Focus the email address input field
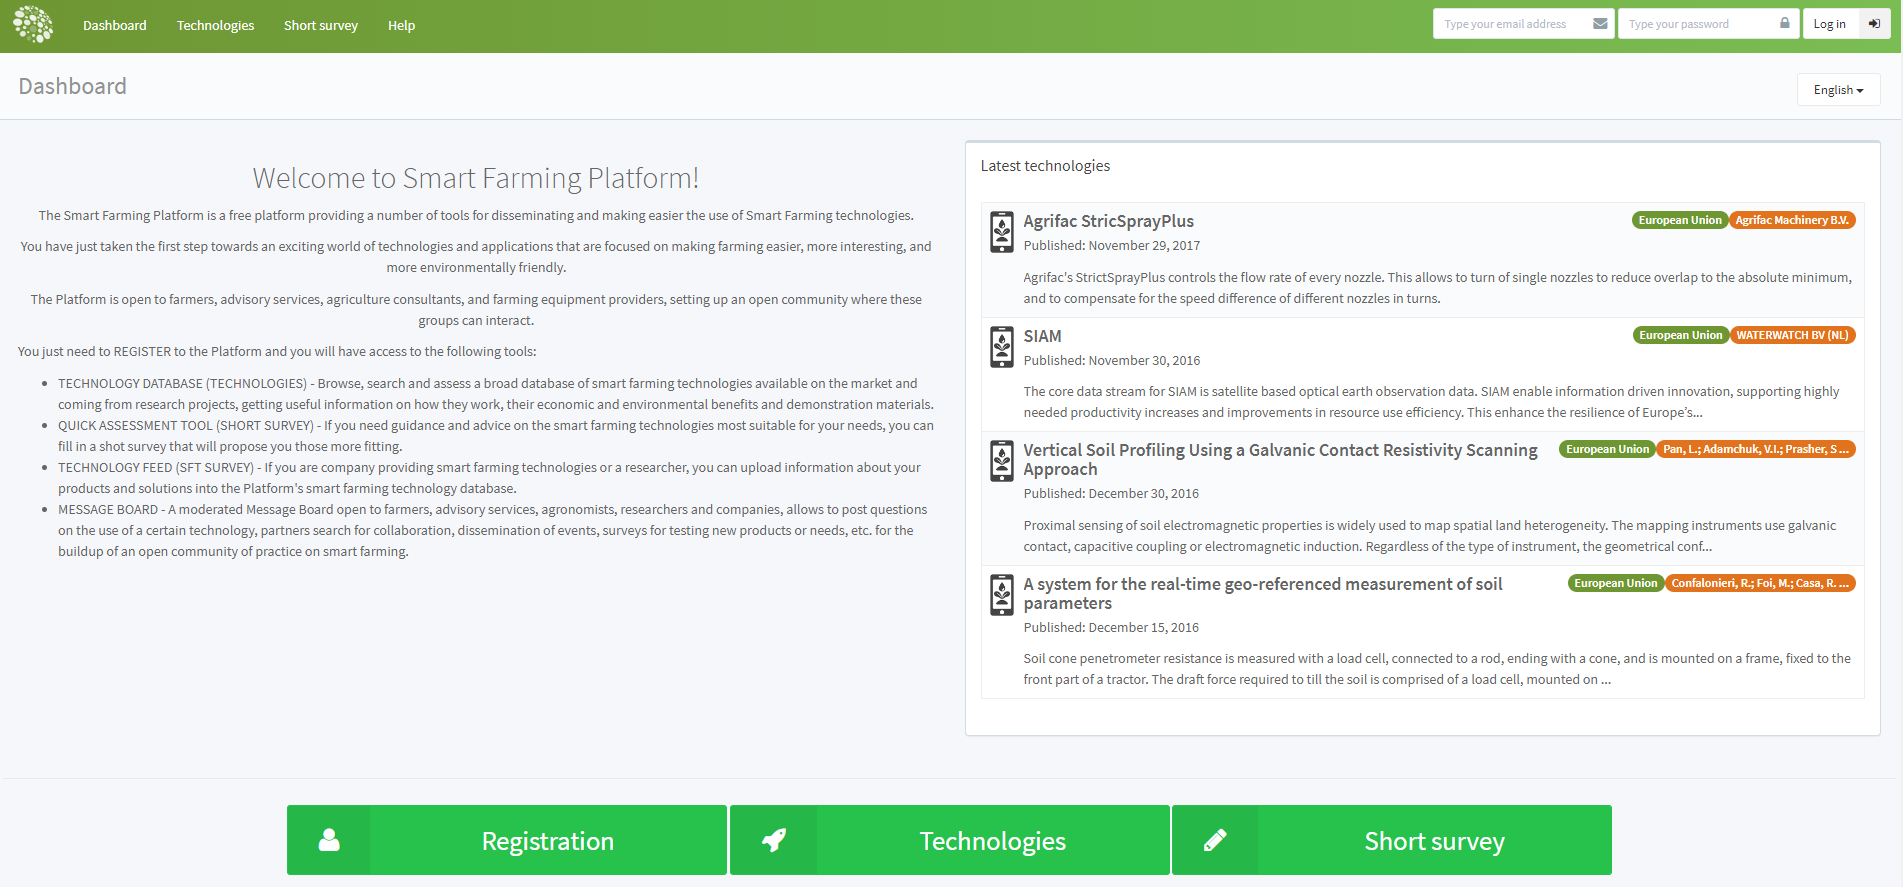The width and height of the screenshot is (1903, 887). point(1510,24)
